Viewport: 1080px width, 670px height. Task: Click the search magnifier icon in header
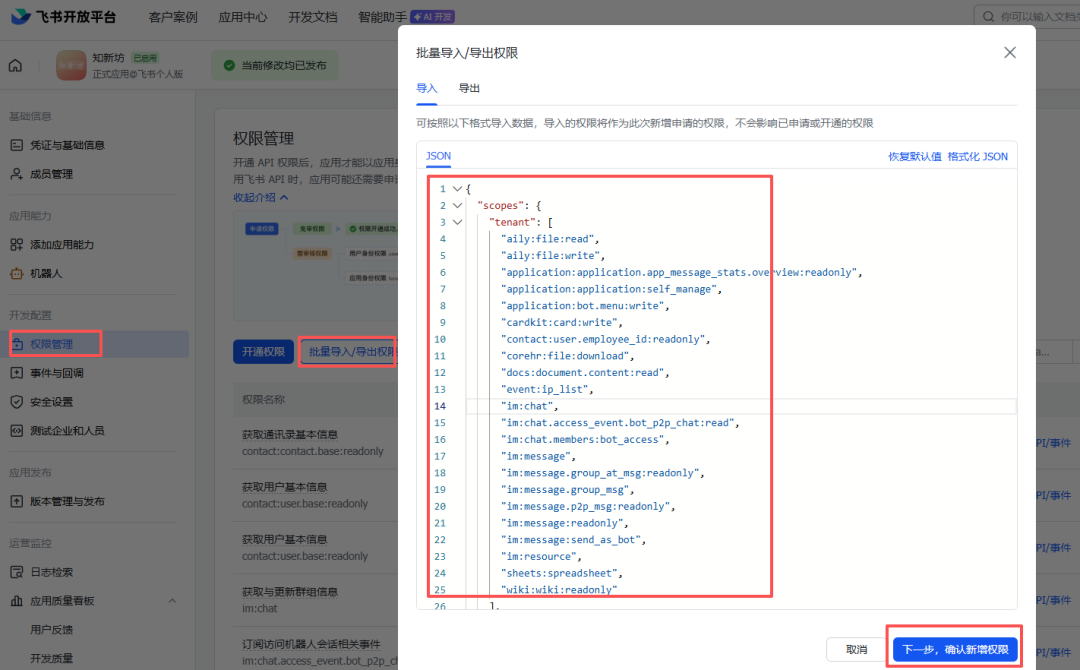pos(988,17)
